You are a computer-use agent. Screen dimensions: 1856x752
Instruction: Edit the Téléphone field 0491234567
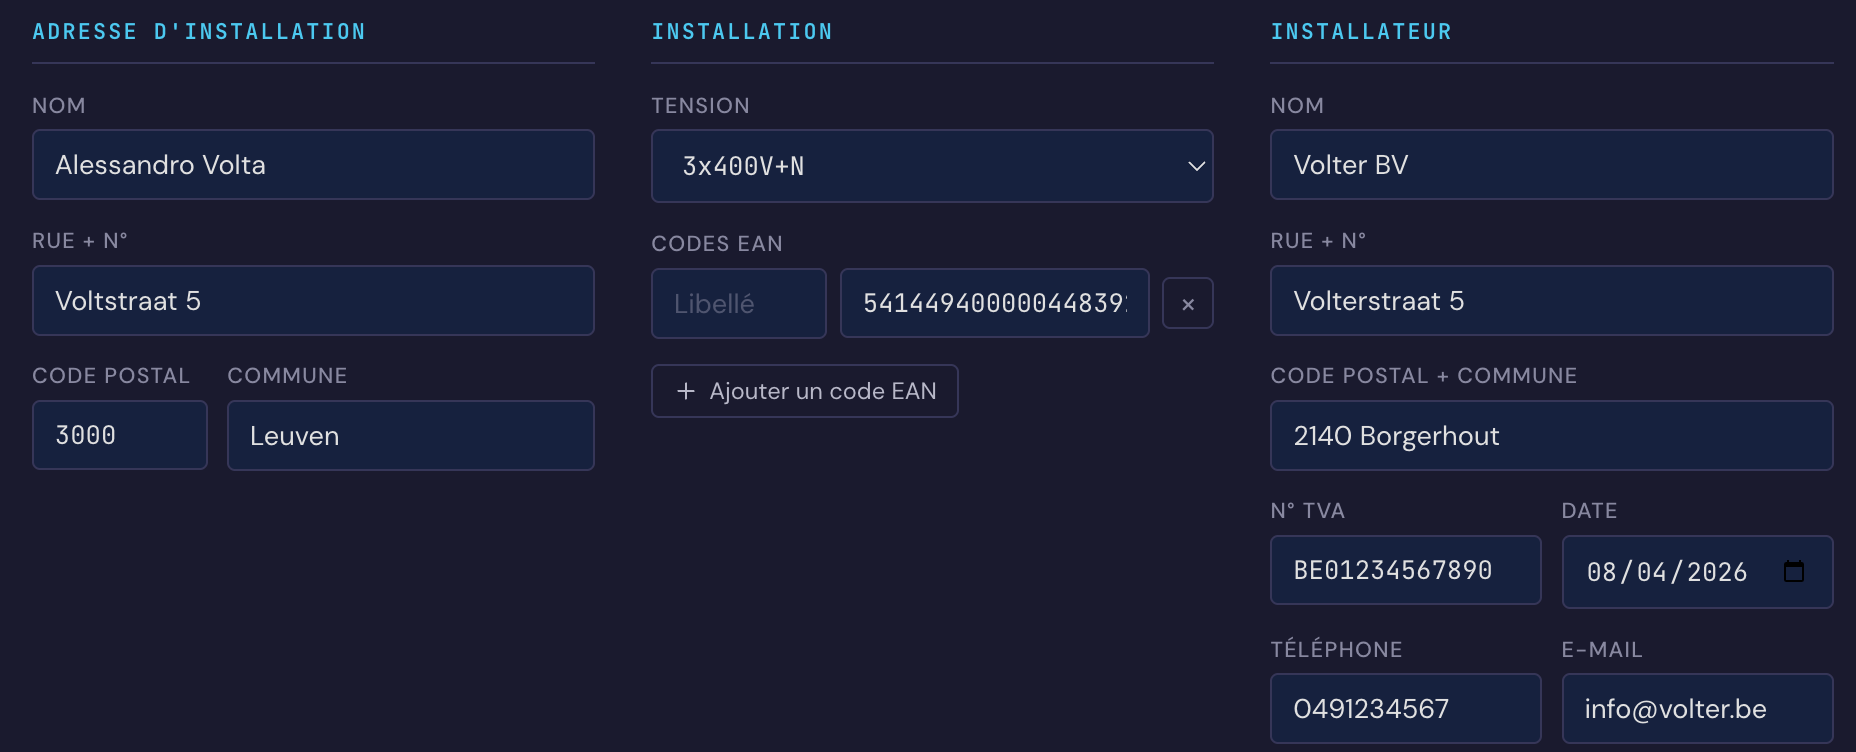click(1406, 708)
